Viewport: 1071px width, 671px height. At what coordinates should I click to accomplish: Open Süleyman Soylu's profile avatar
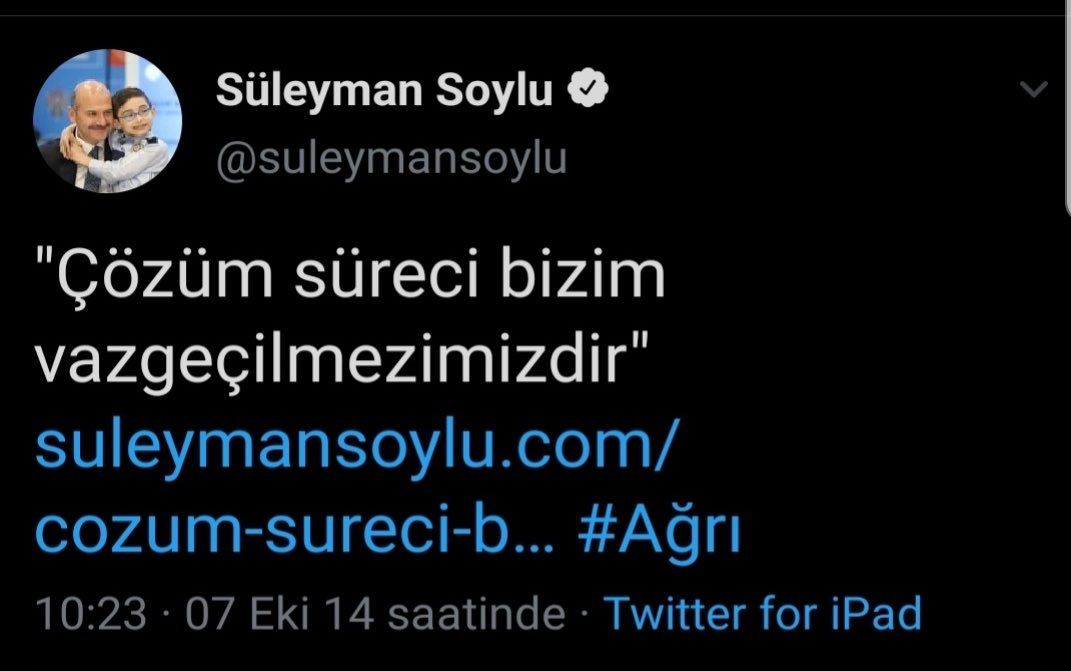(x=107, y=121)
